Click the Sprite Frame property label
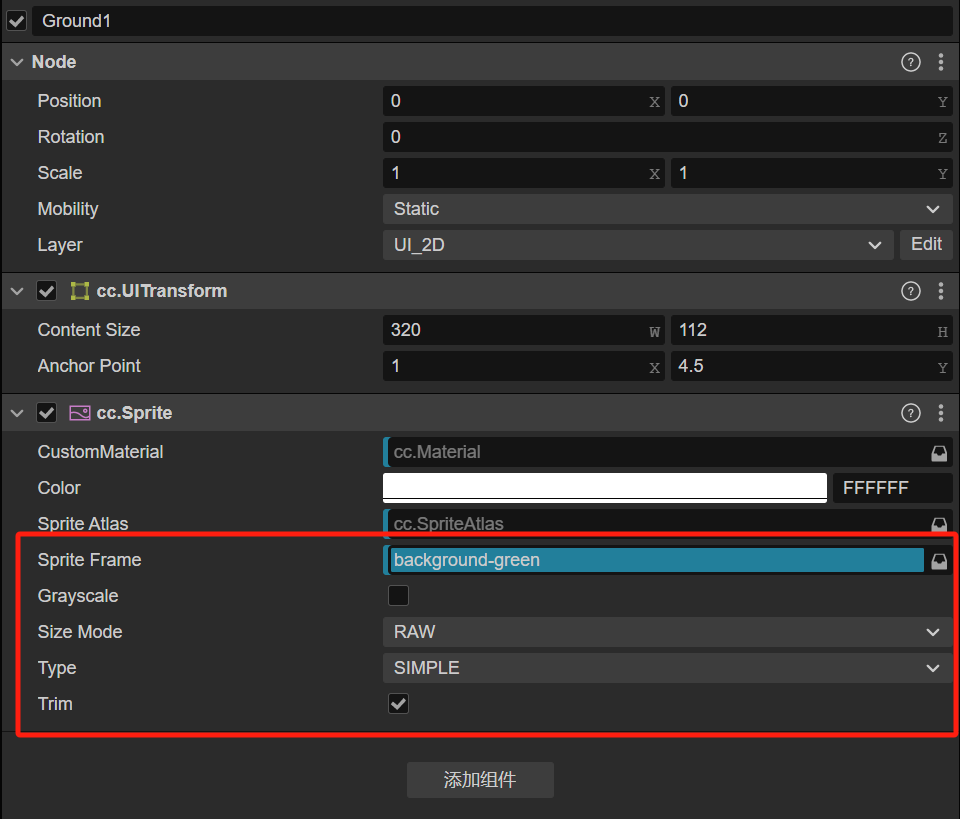Viewport: 960px width, 819px height. [x=89, y=560]
